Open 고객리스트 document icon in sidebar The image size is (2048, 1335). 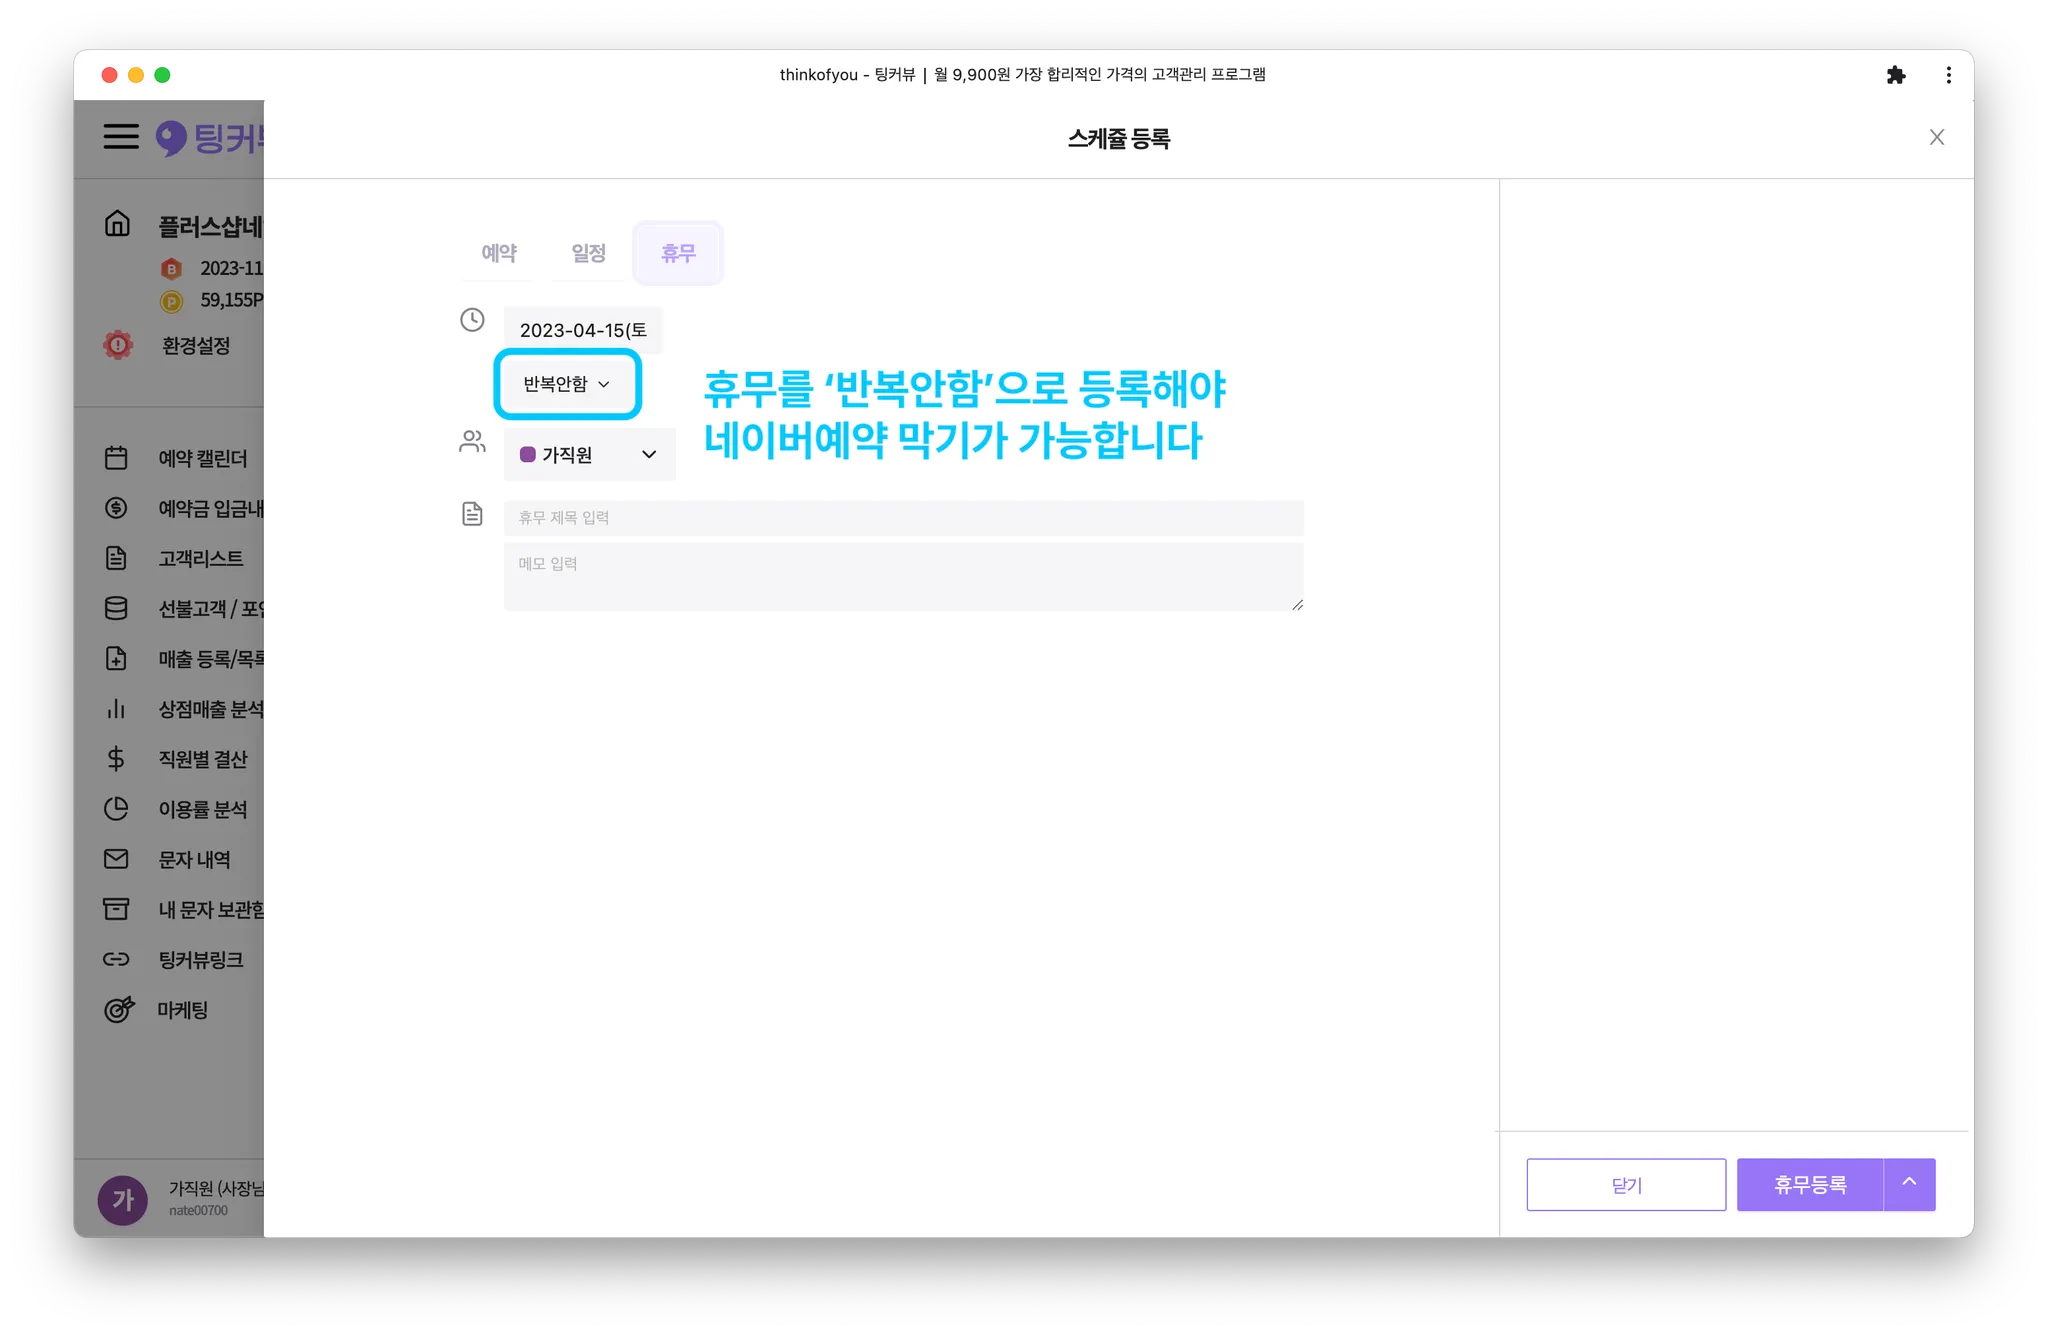(x=116, y=558)
